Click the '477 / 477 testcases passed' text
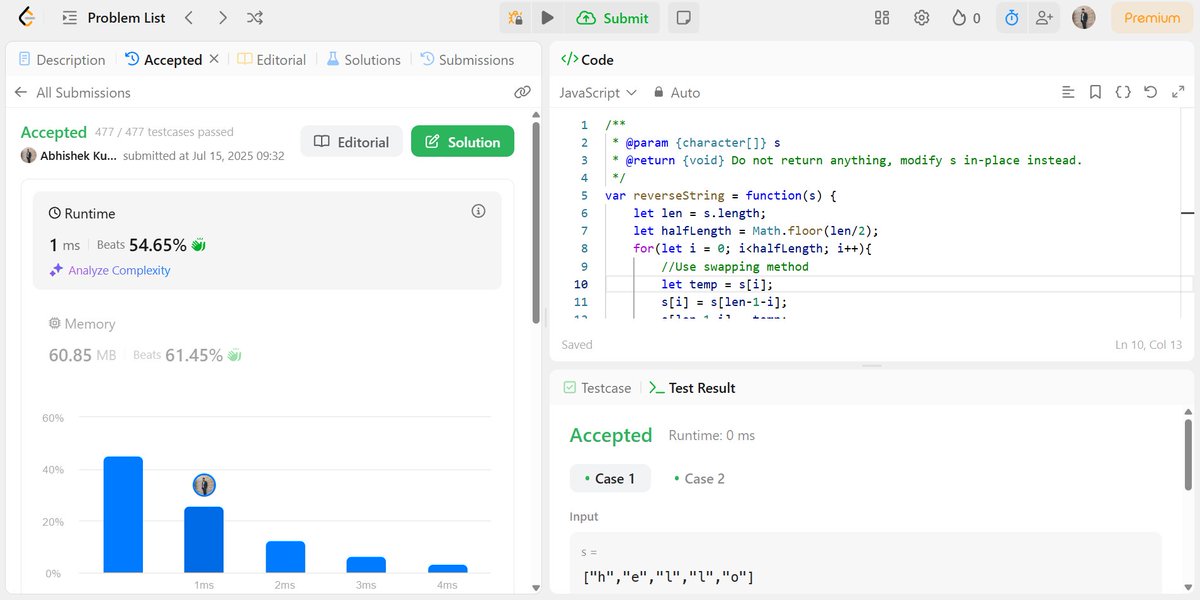 pos(164,132)
